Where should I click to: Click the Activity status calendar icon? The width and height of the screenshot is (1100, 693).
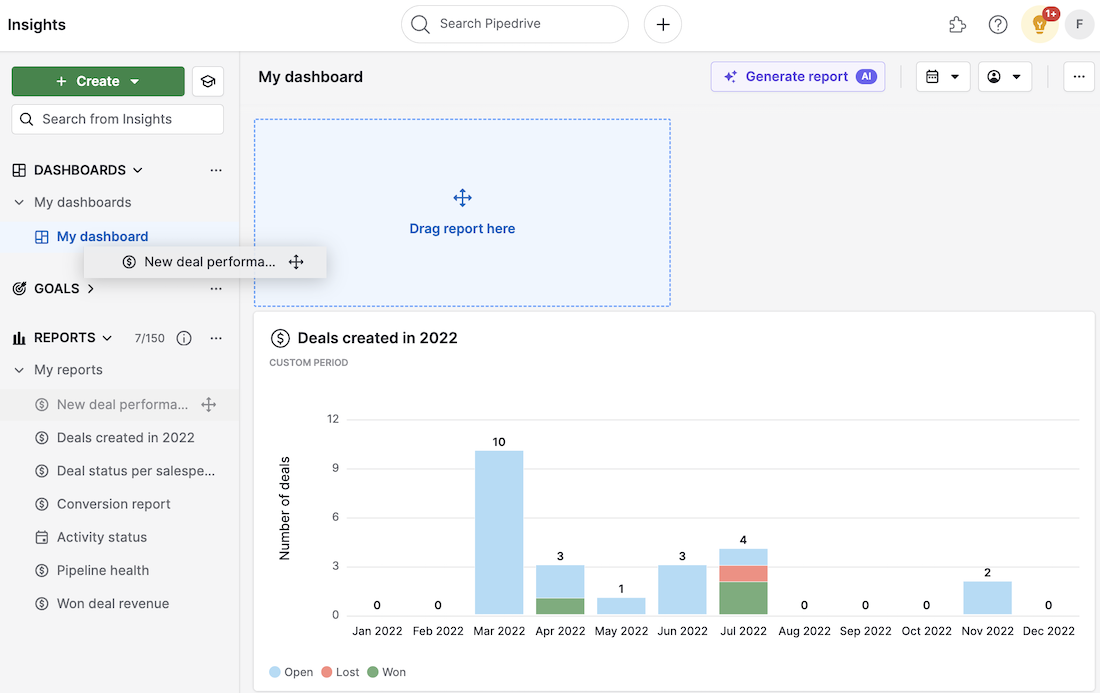(42, 537)
